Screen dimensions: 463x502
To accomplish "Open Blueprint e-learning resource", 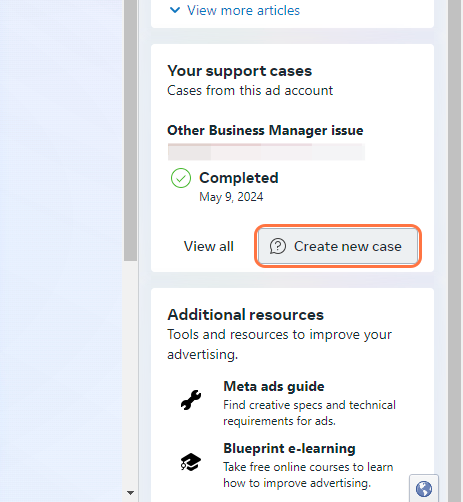I will tap(289, 449).
